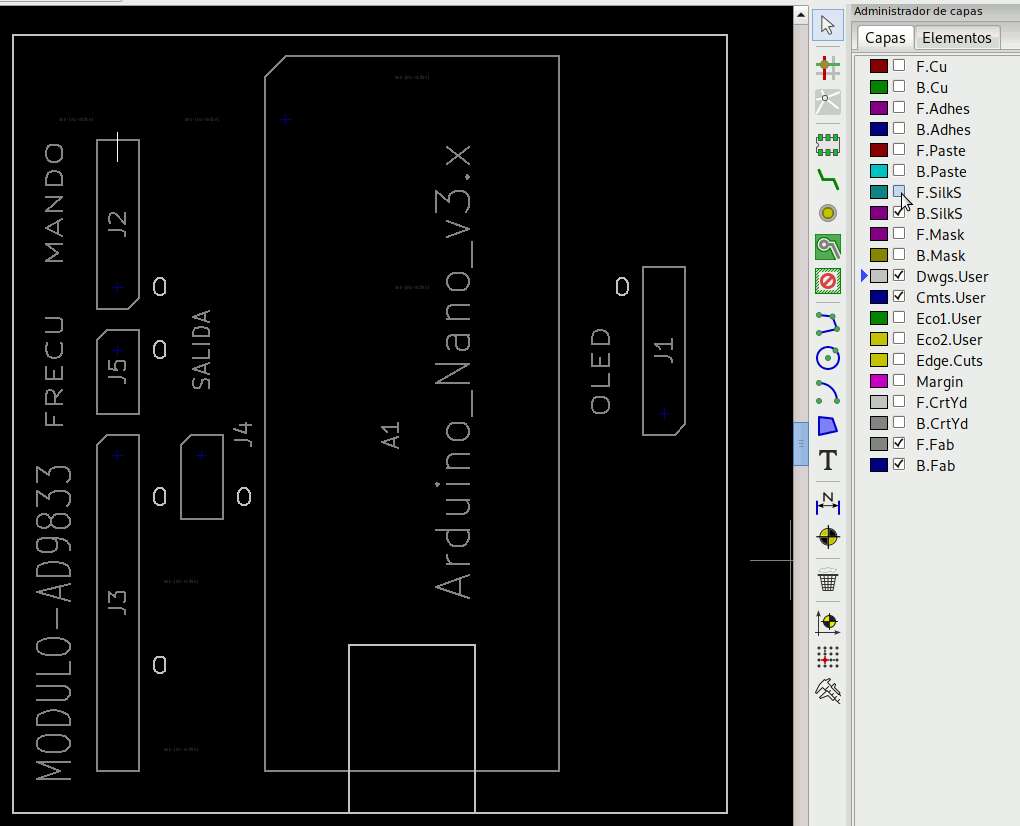Select the B.Adhes layer name

pyautogui.click(x=943, y=129)
